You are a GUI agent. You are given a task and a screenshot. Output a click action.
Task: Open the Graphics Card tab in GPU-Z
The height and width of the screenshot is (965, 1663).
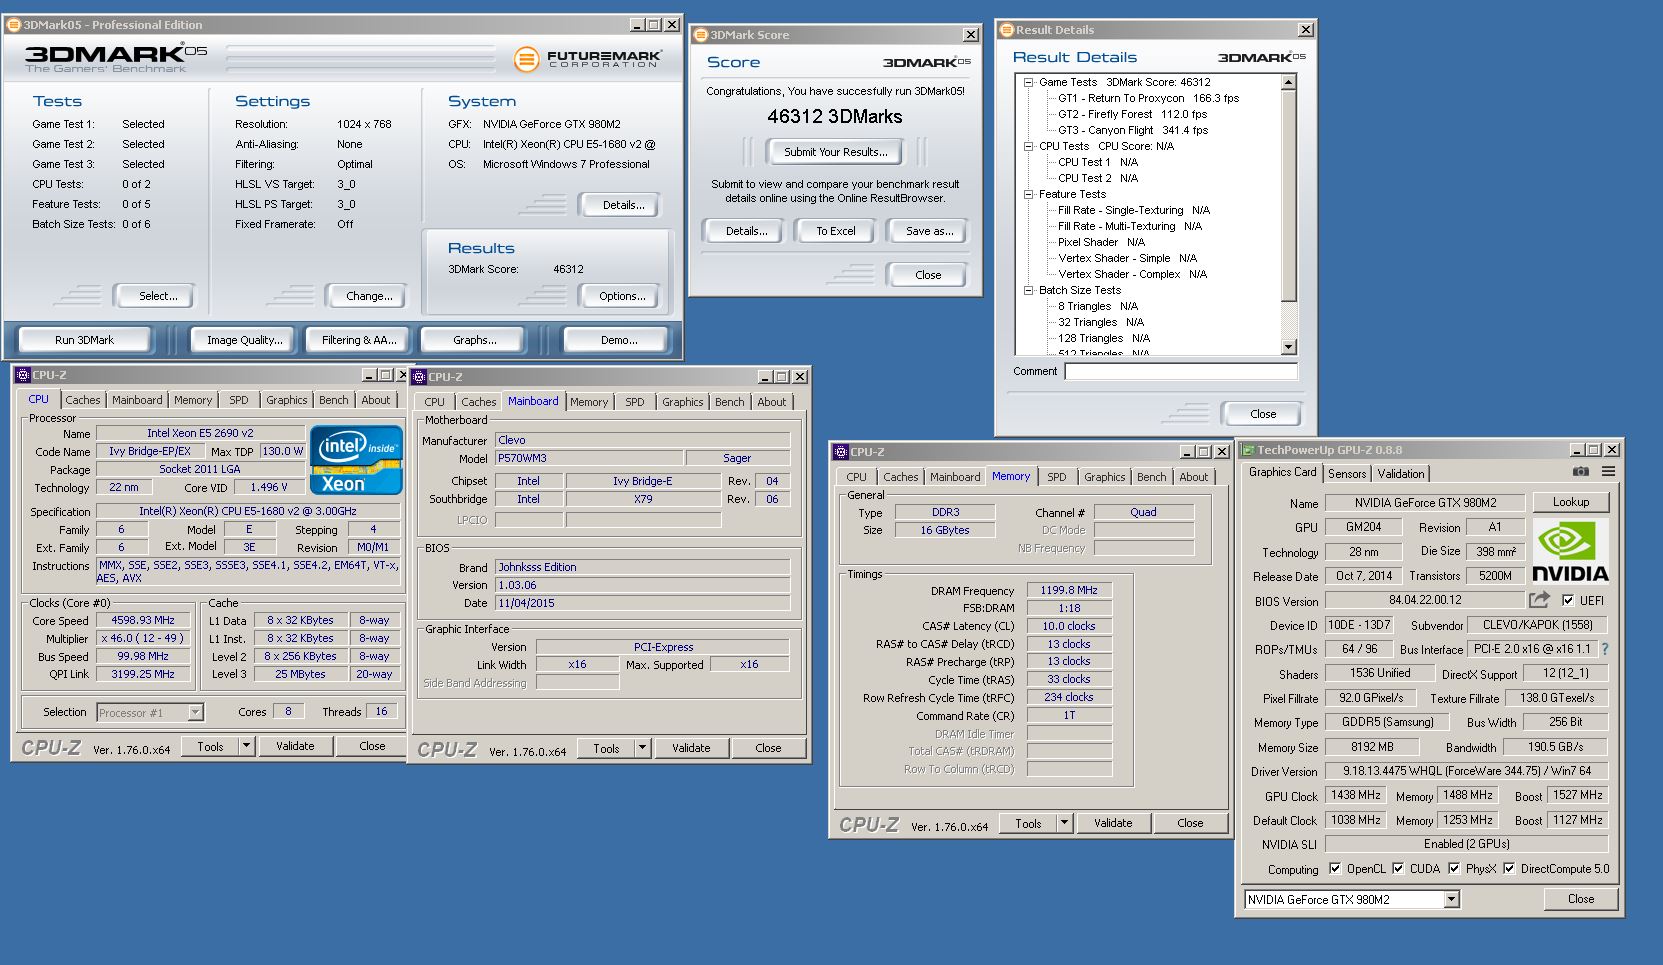pyautogui.click(x=1283, y=472)
